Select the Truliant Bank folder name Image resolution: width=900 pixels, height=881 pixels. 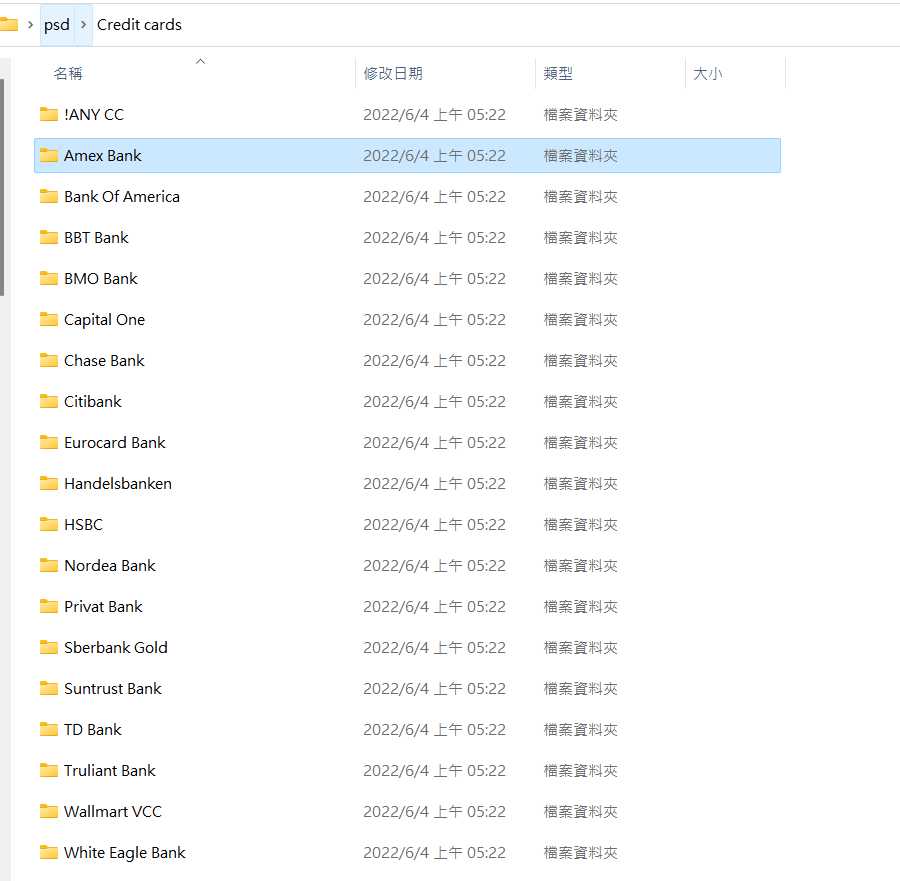[x=110, y=771]
